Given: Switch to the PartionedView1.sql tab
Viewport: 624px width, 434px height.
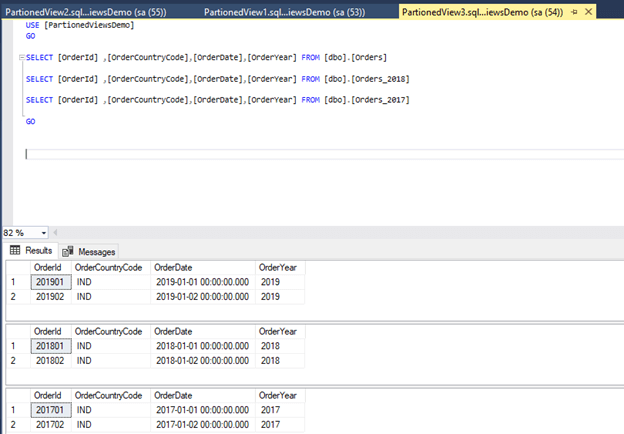Looking at the screenshot, I should 285,12.
